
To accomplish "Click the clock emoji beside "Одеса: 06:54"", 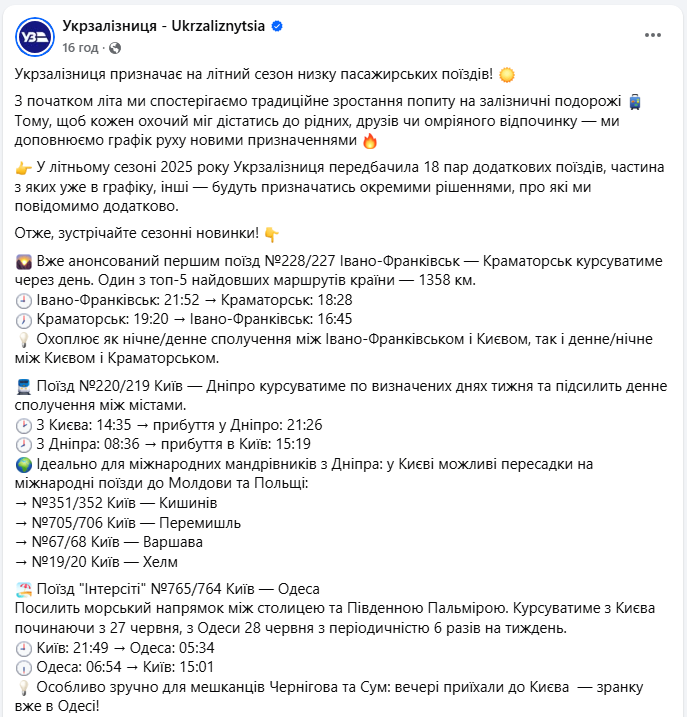I will (x=24, y=666).
